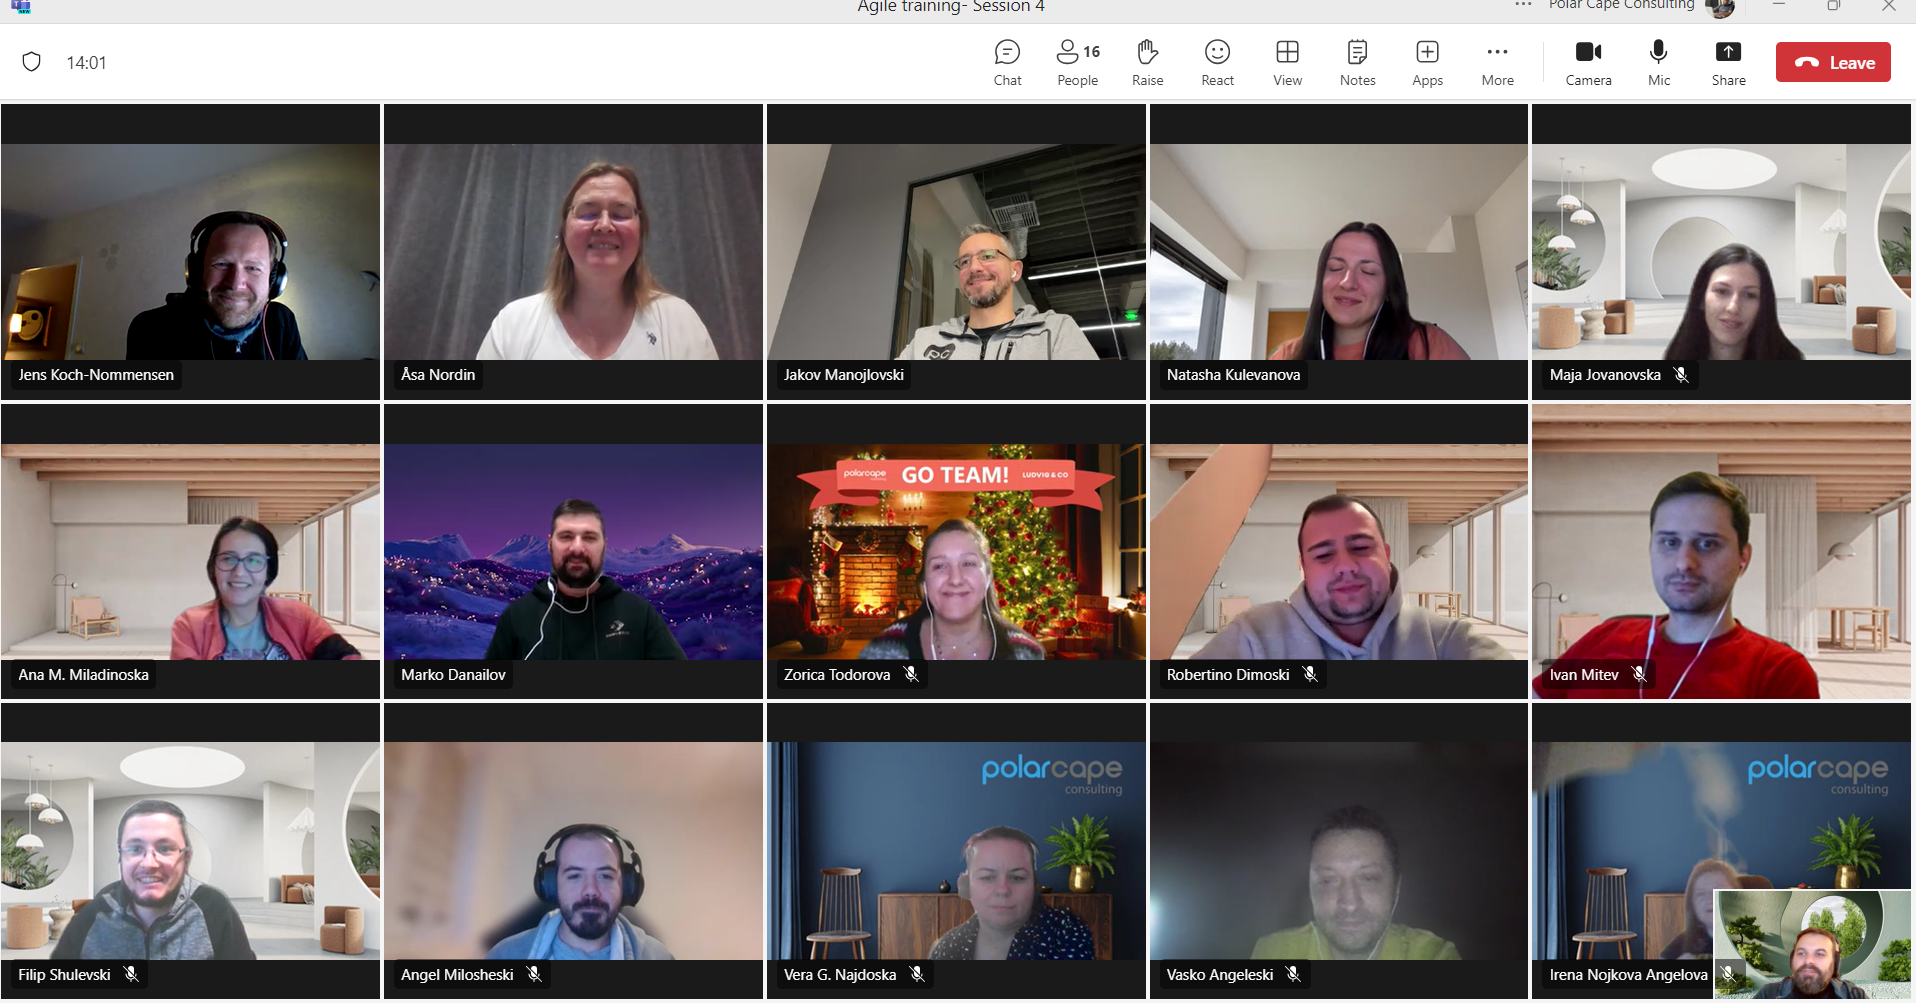Expand the More actions menu
Image resolution: width=1916 pixels, height=1003 pixels.
[1497, 63]
